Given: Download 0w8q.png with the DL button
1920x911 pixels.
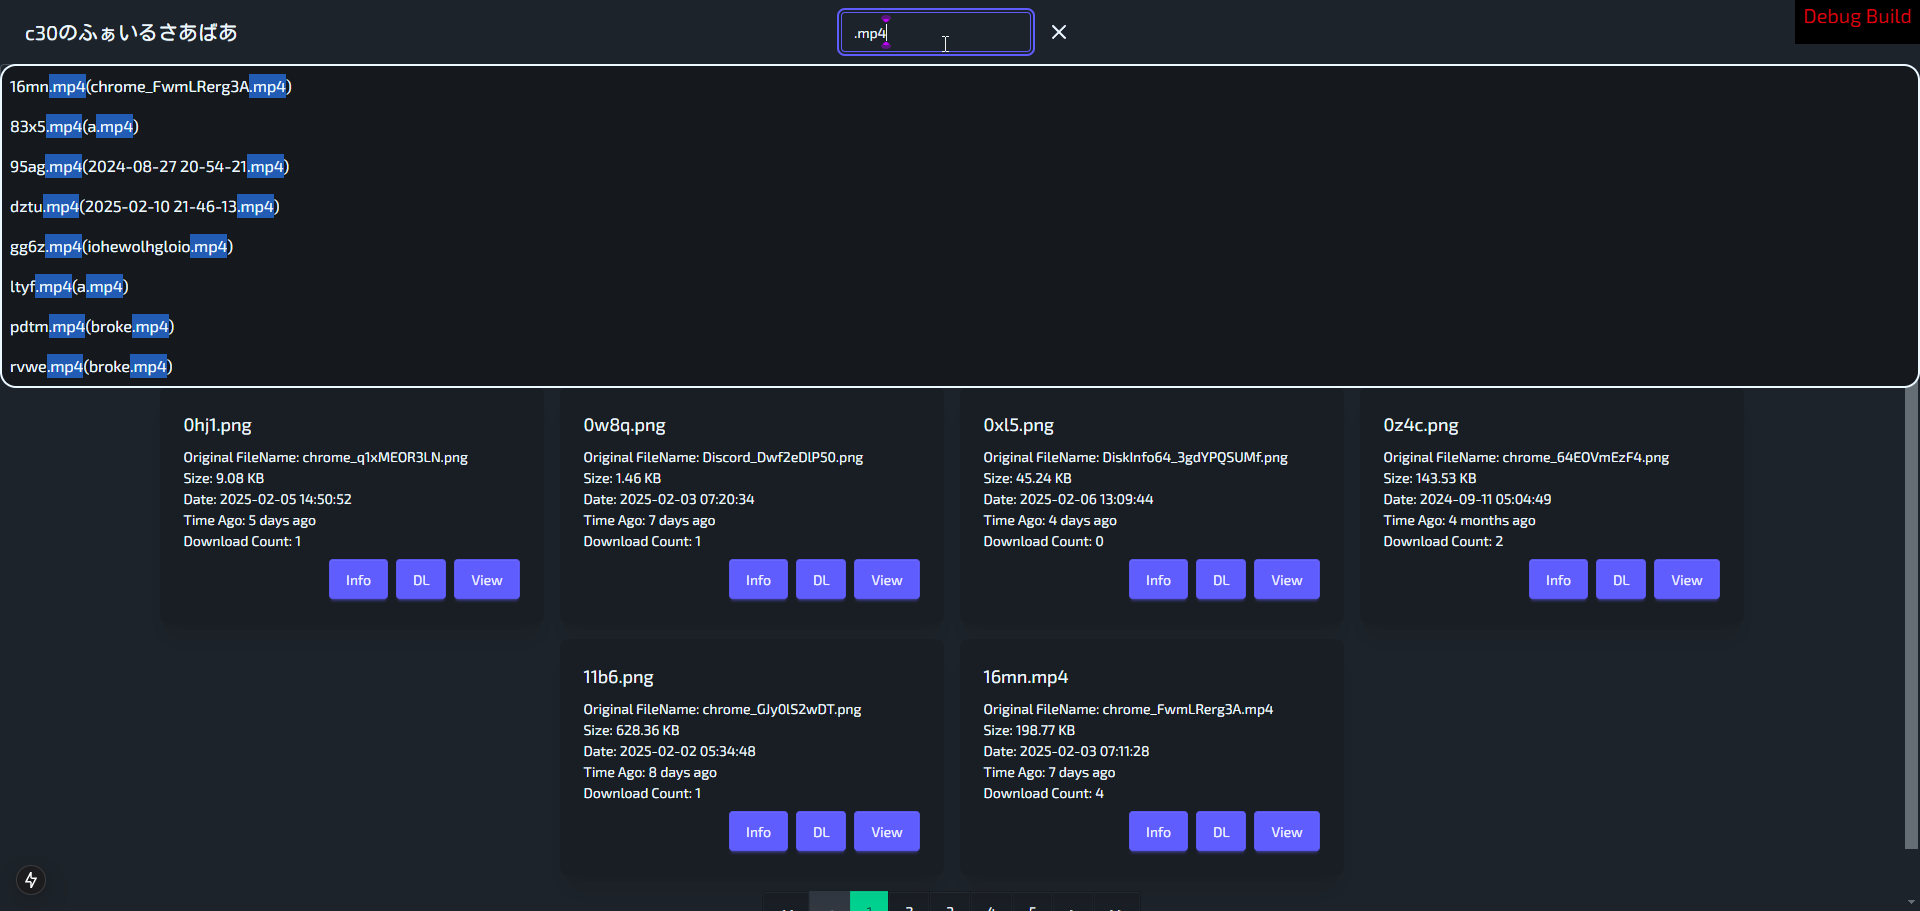Looking at the screenshot, I should pyautogui.click(x=821, y=580).
